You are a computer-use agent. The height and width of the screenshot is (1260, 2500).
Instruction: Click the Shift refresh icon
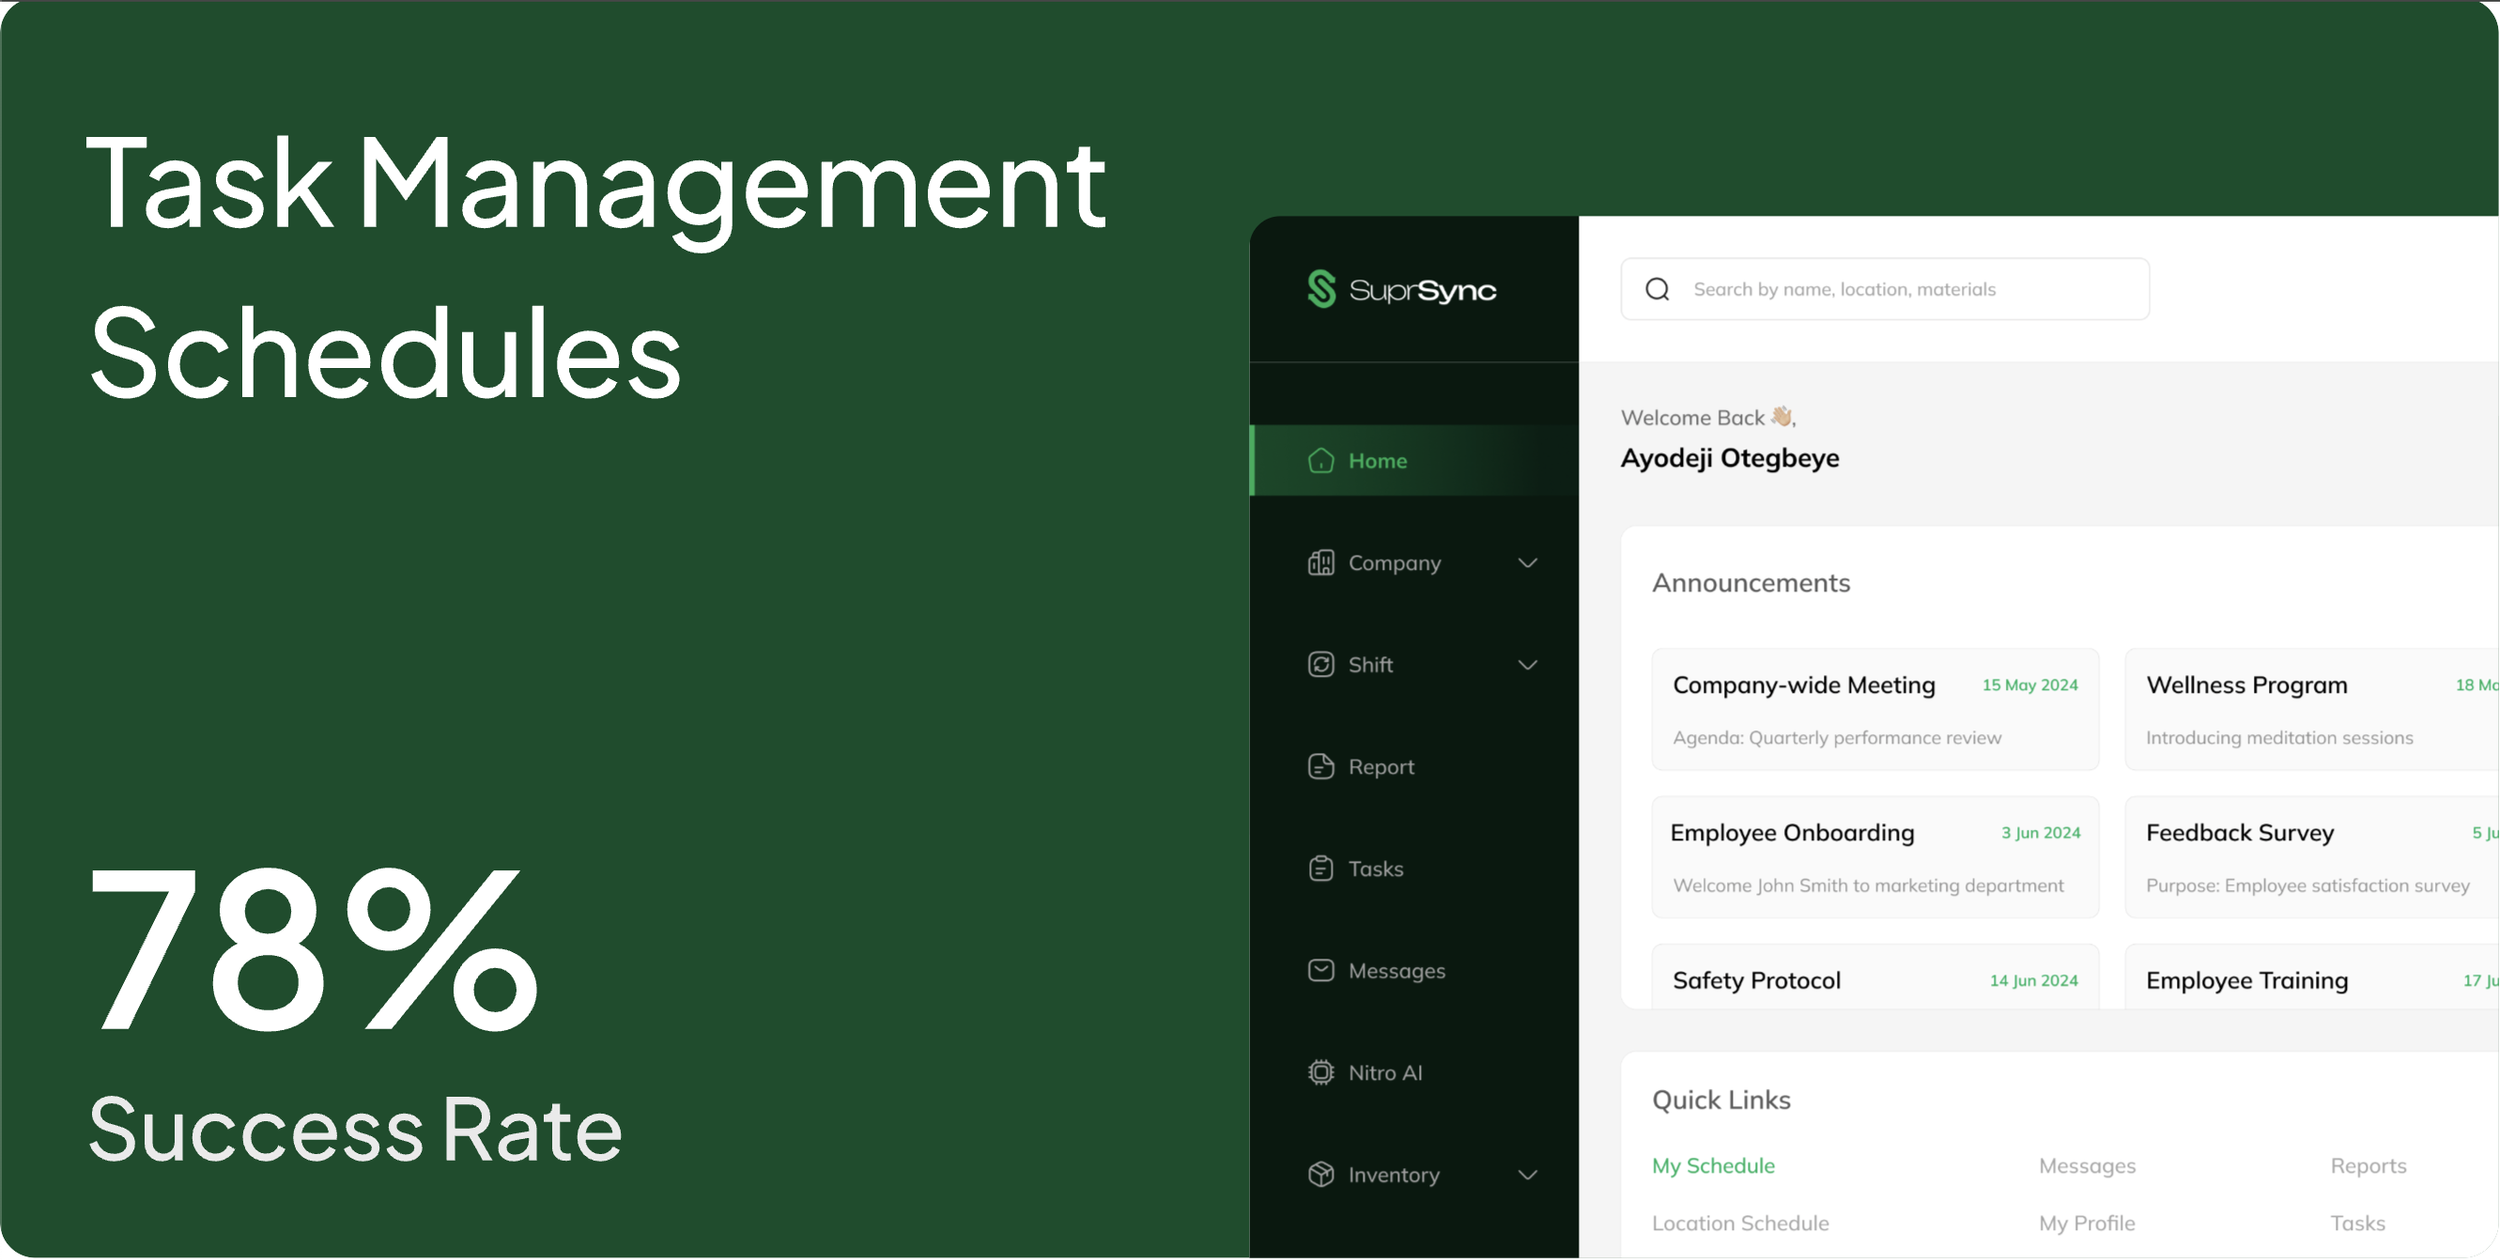[1321, 665]
